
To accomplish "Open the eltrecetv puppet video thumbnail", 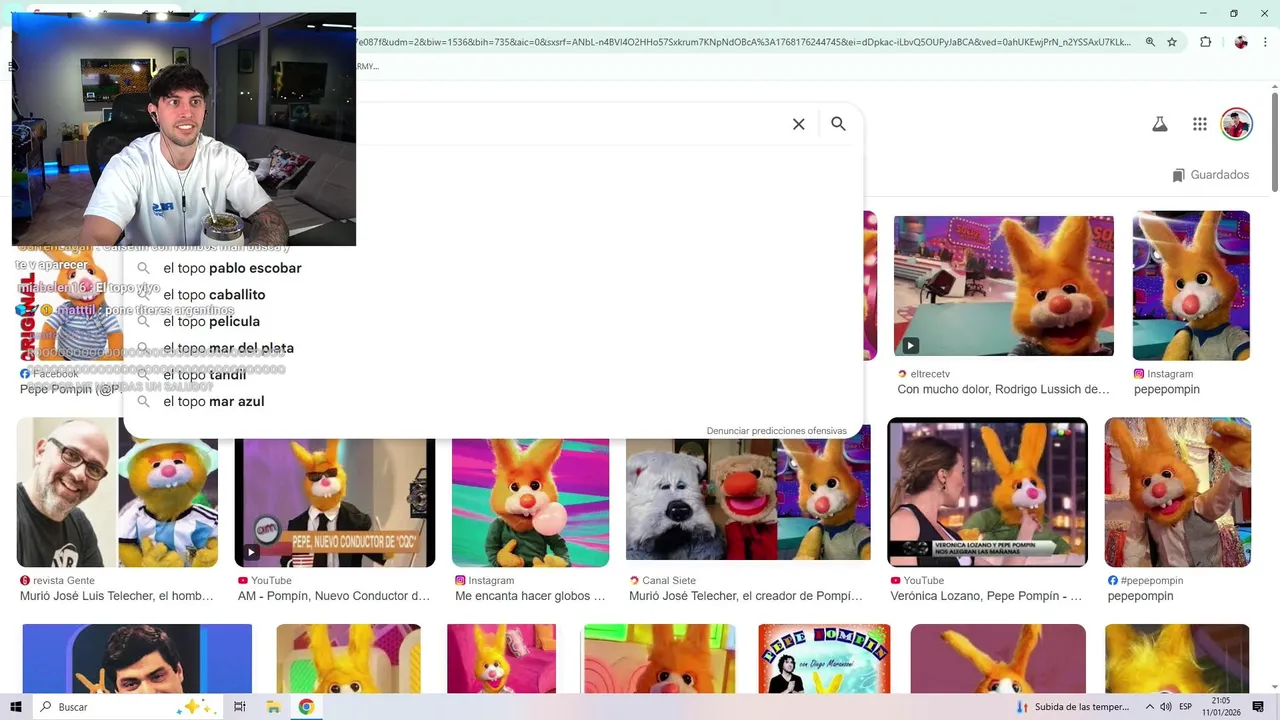I will point(1003,285).
